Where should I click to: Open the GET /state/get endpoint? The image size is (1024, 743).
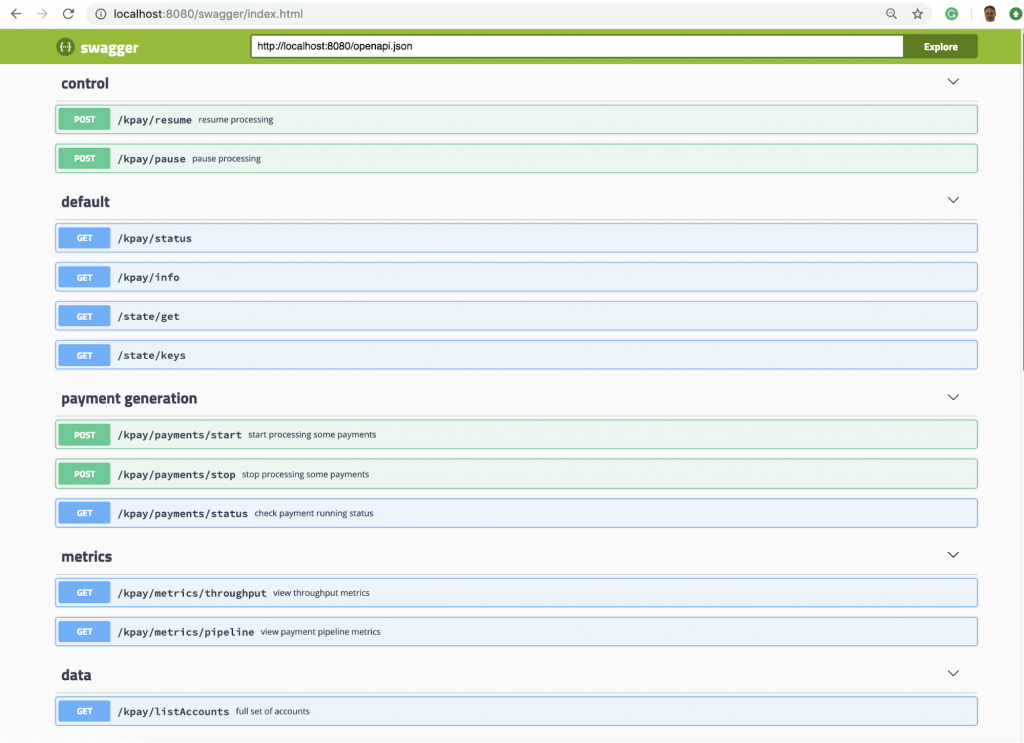click(x=516, y=316)
